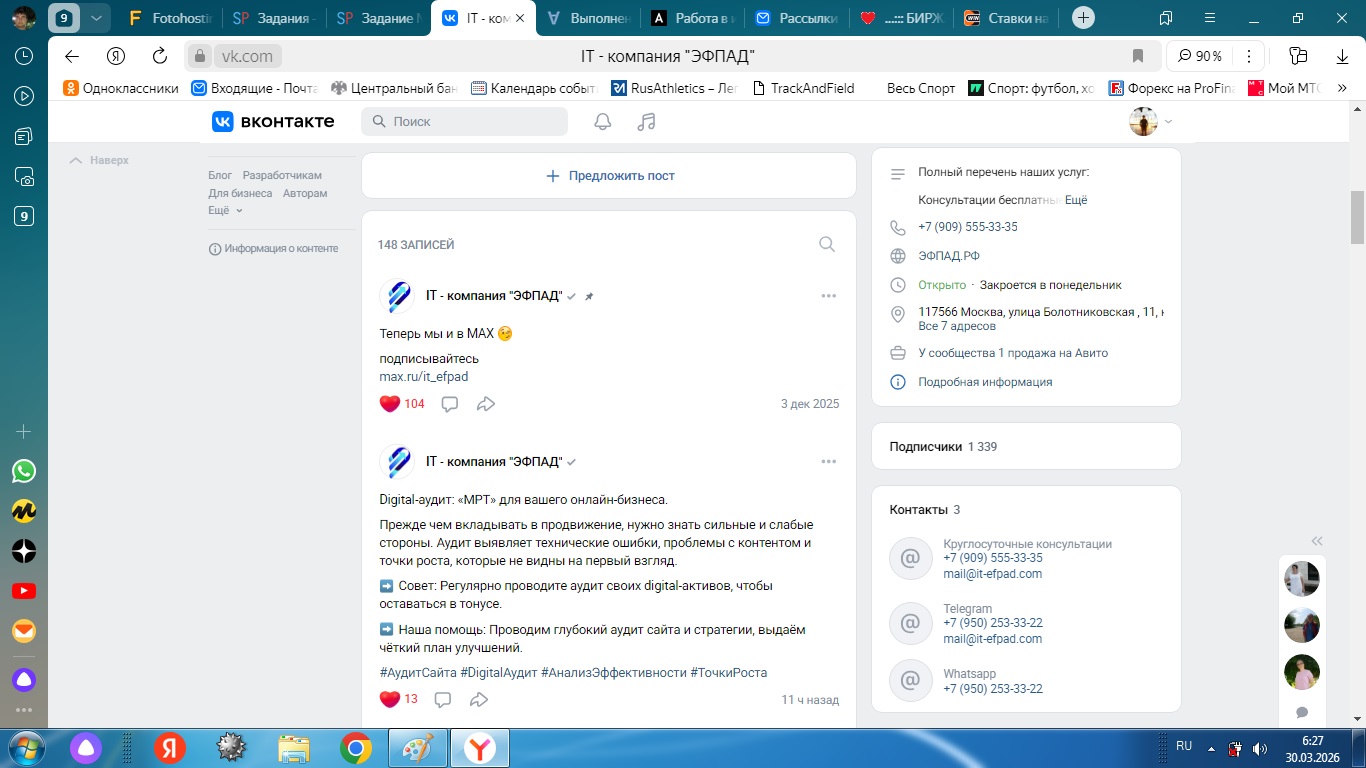Go back with the browser back arrow
Image resolution: width=1366 pixels, height=768 pixels.
(x=71, y=56)
